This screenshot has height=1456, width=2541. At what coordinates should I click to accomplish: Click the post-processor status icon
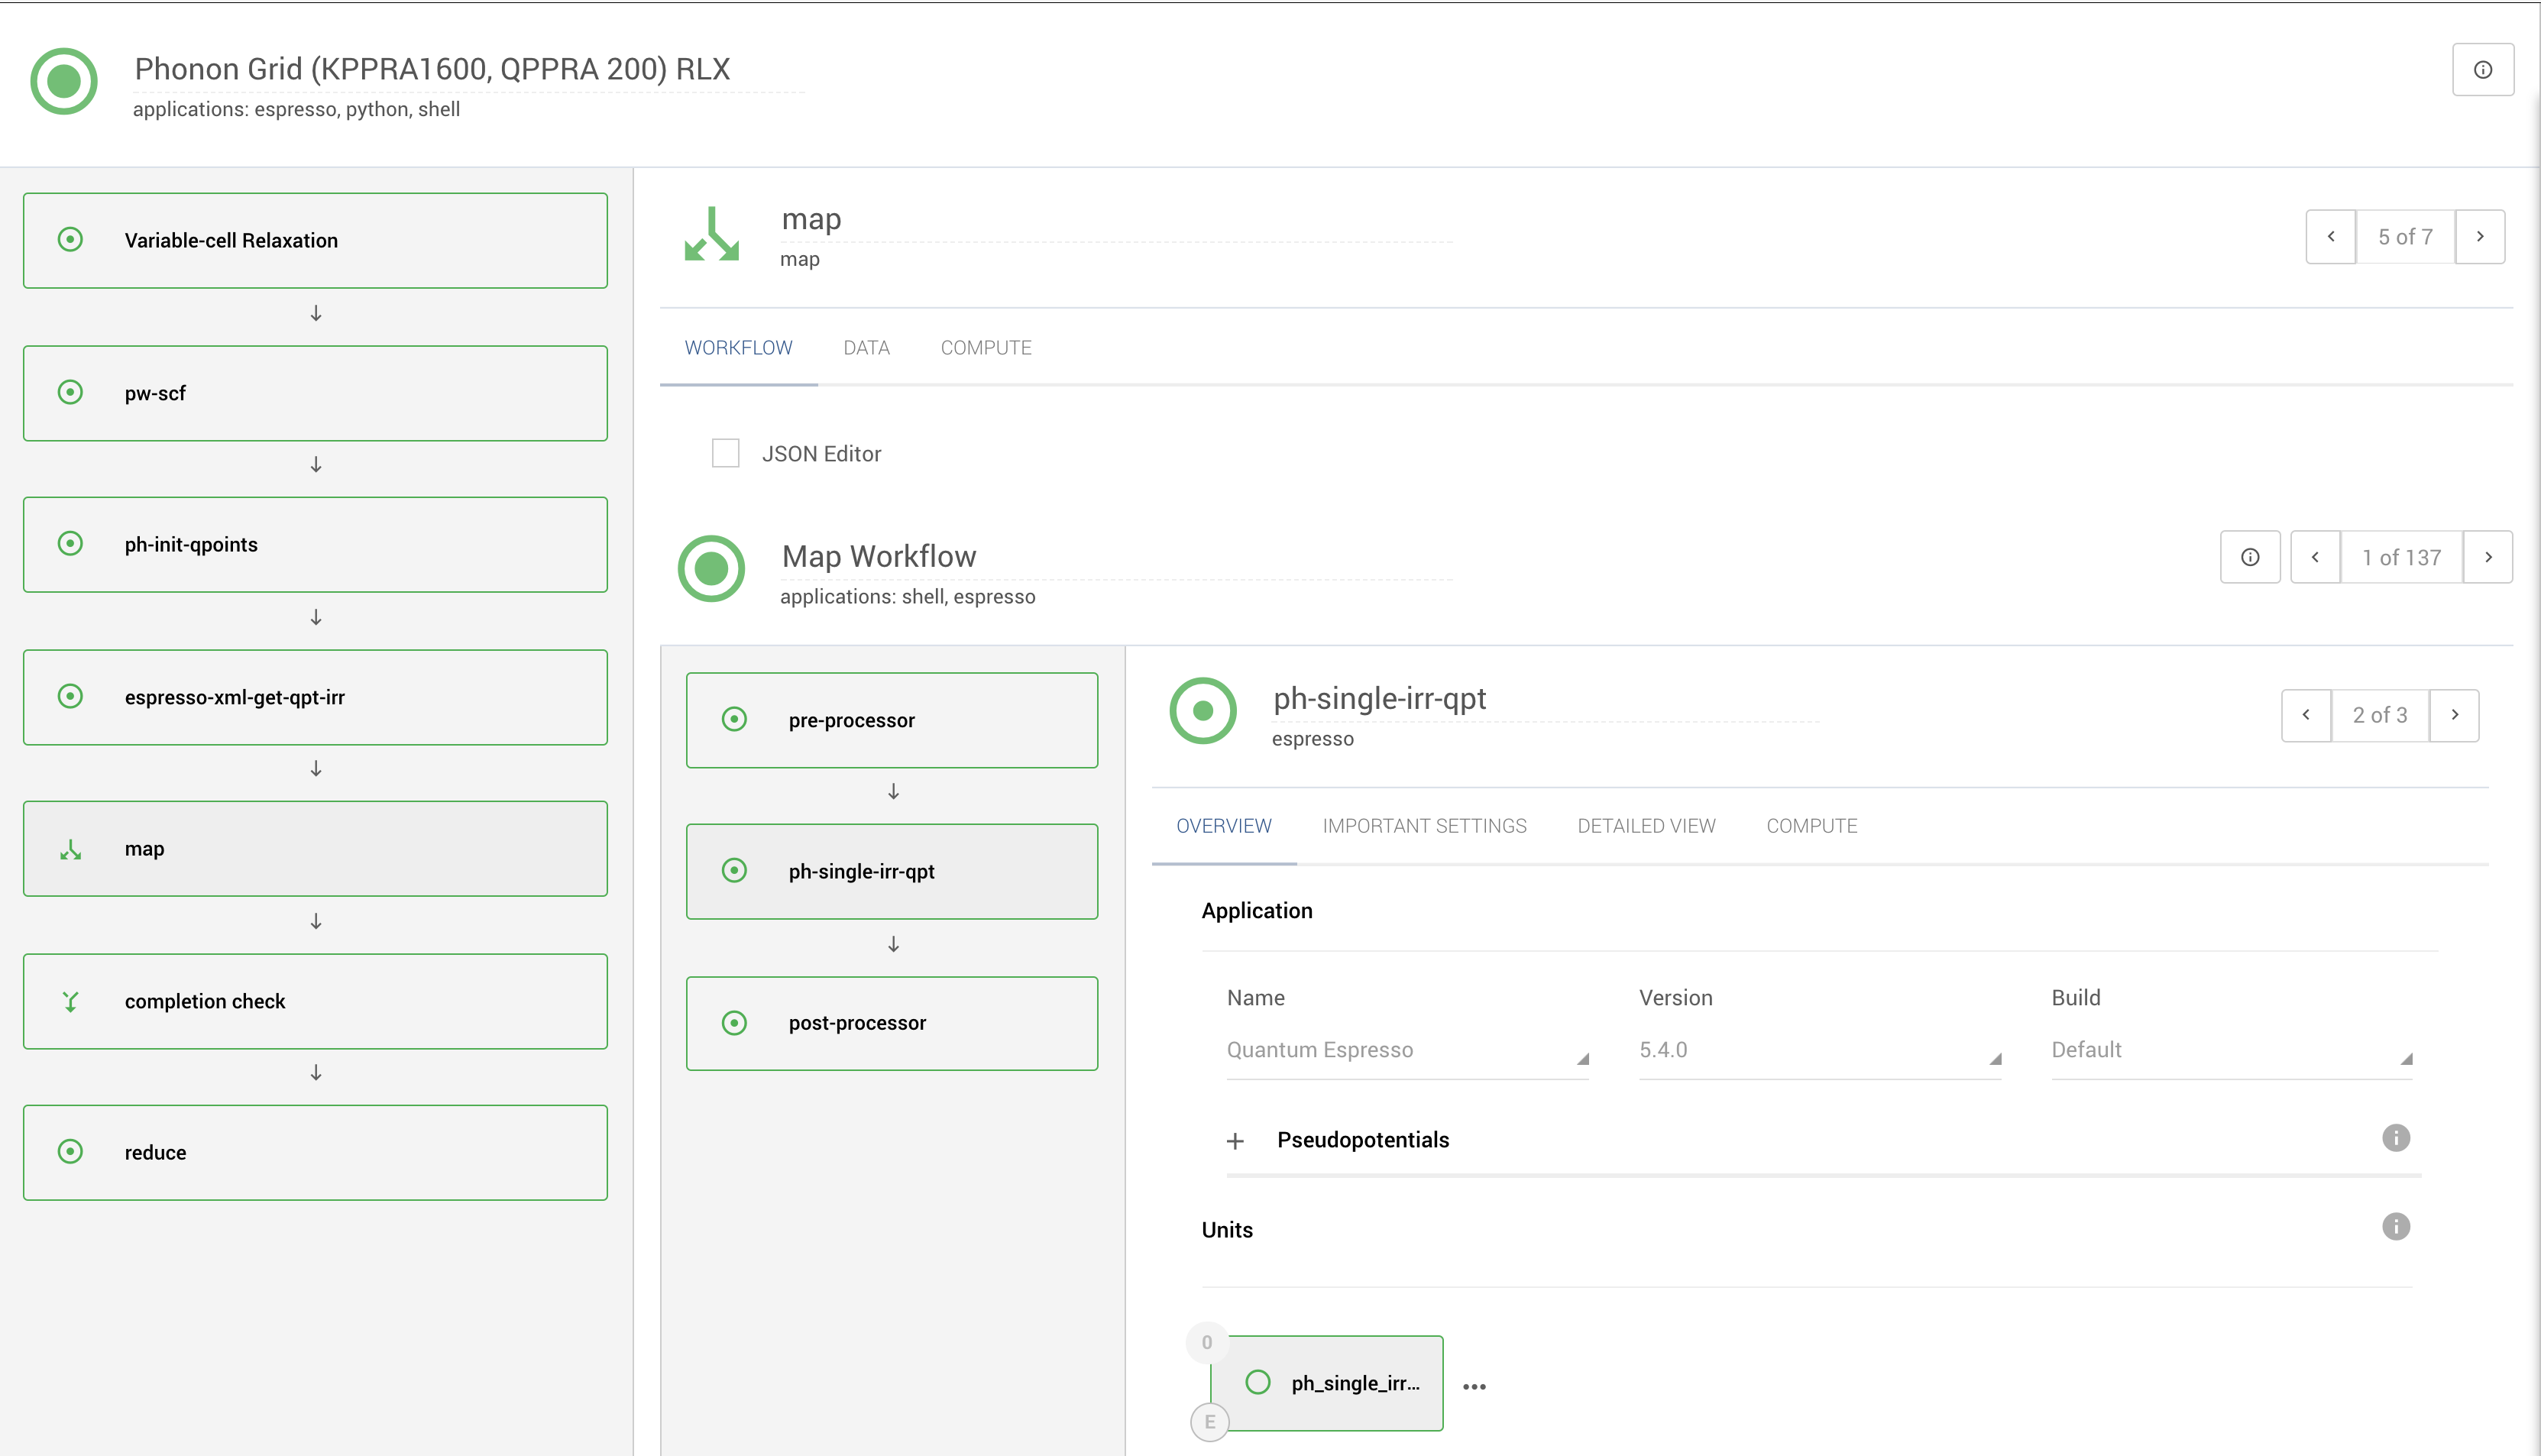(734, 1023)
